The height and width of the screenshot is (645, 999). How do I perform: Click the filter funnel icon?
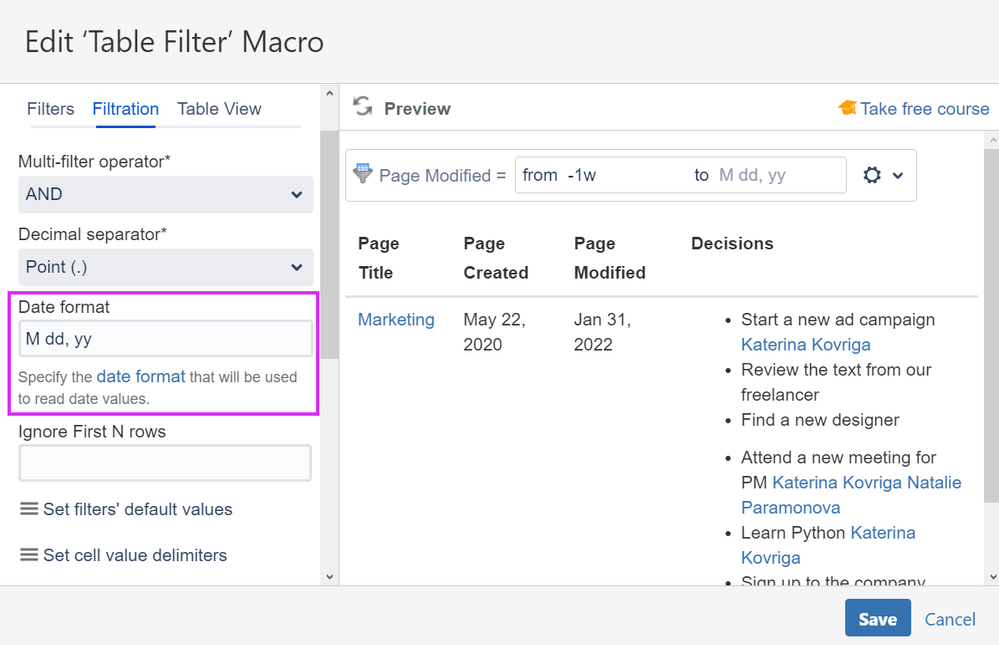[363, 173]
